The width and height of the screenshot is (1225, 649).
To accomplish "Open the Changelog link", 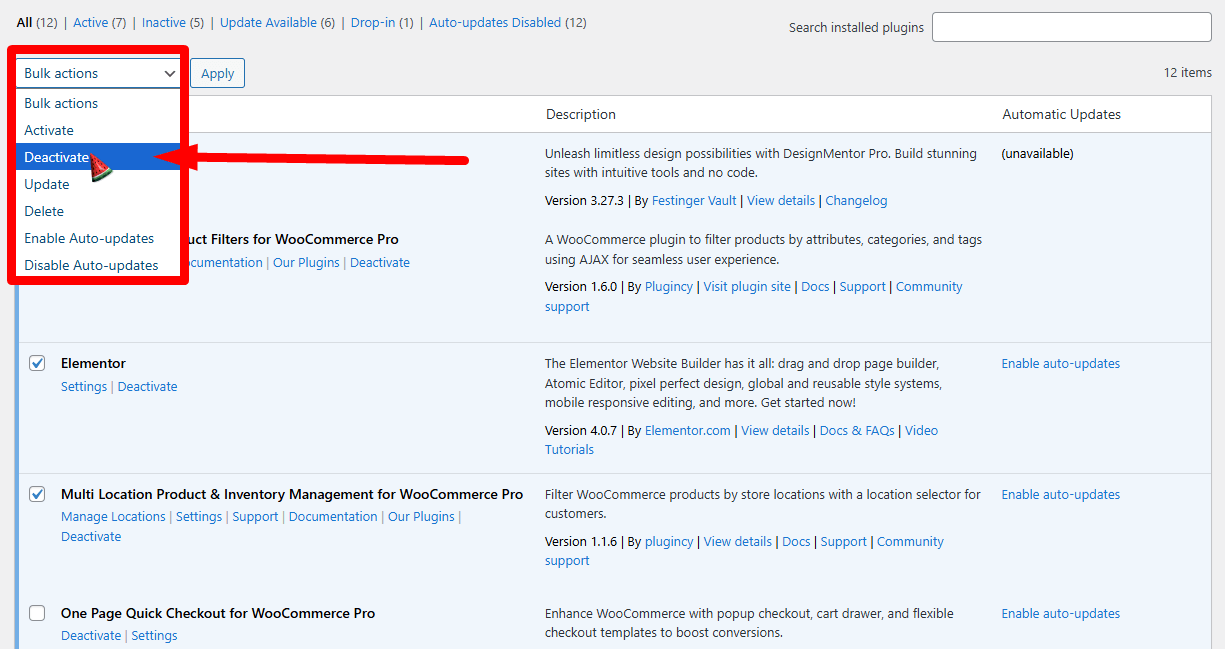I will (856, 200).
